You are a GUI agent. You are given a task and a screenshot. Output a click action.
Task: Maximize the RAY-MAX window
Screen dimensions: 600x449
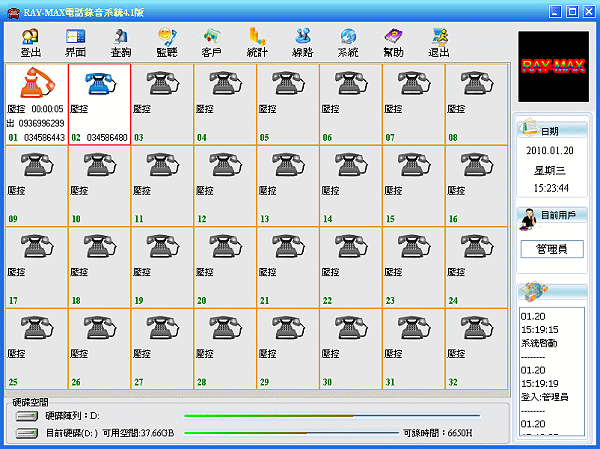click(572, 11)
